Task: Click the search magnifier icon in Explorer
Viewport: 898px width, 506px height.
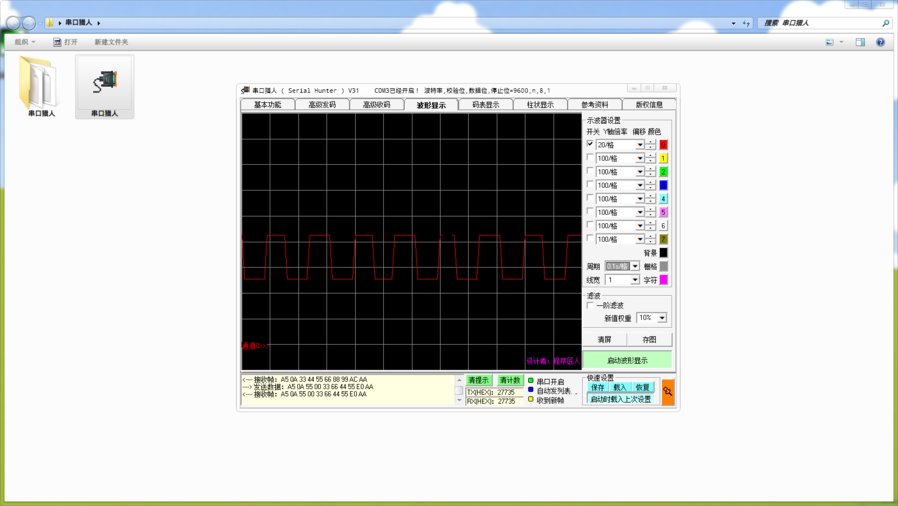Action: (885, 23)
